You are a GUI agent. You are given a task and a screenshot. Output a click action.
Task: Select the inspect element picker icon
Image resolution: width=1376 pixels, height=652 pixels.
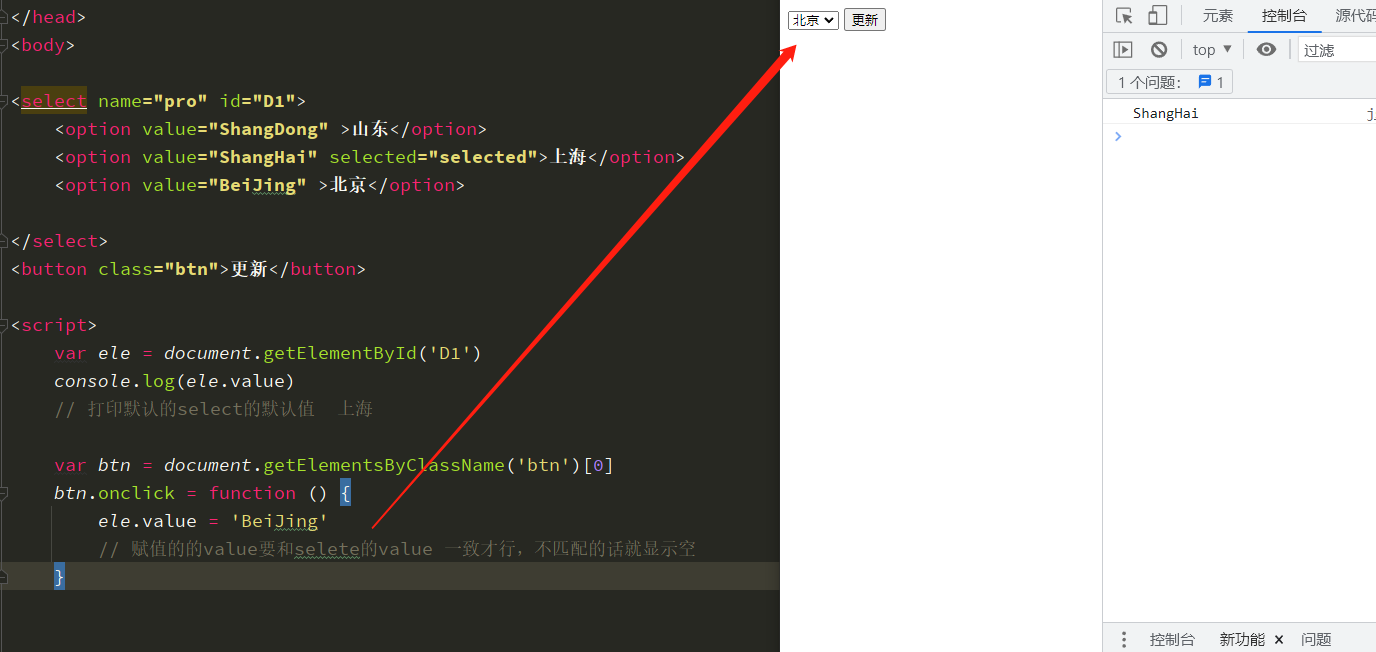point(1124,16)
